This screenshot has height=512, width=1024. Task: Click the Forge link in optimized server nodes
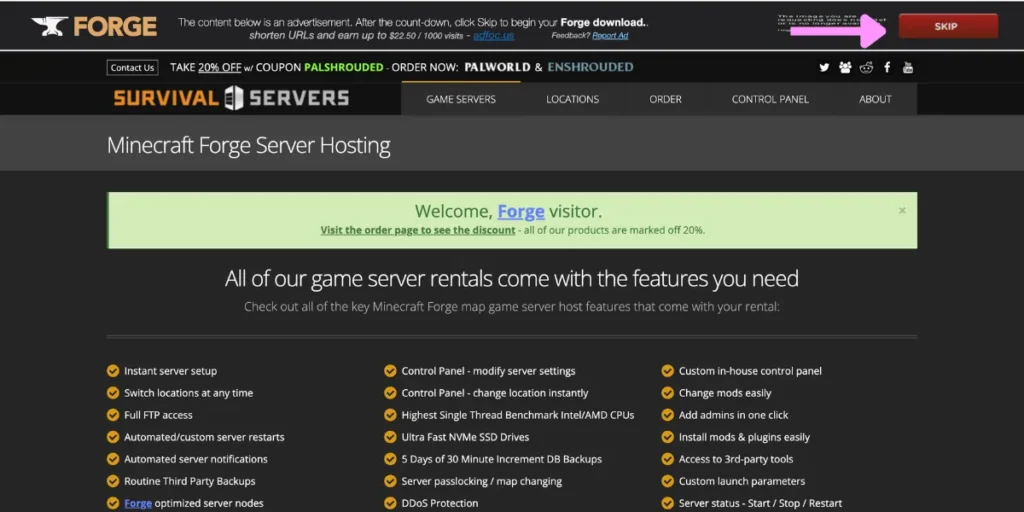(x=138, y=503)
